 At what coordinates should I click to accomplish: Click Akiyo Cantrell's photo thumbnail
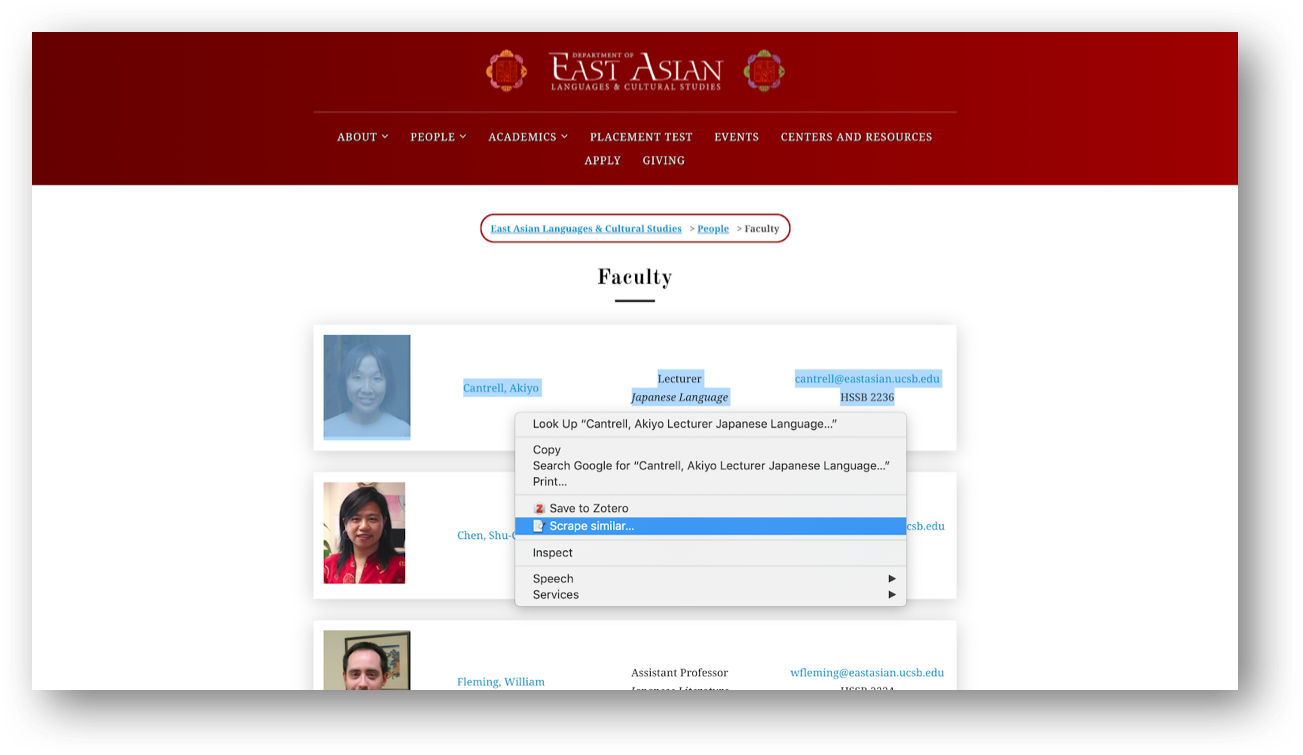click(x=367, y=387)
